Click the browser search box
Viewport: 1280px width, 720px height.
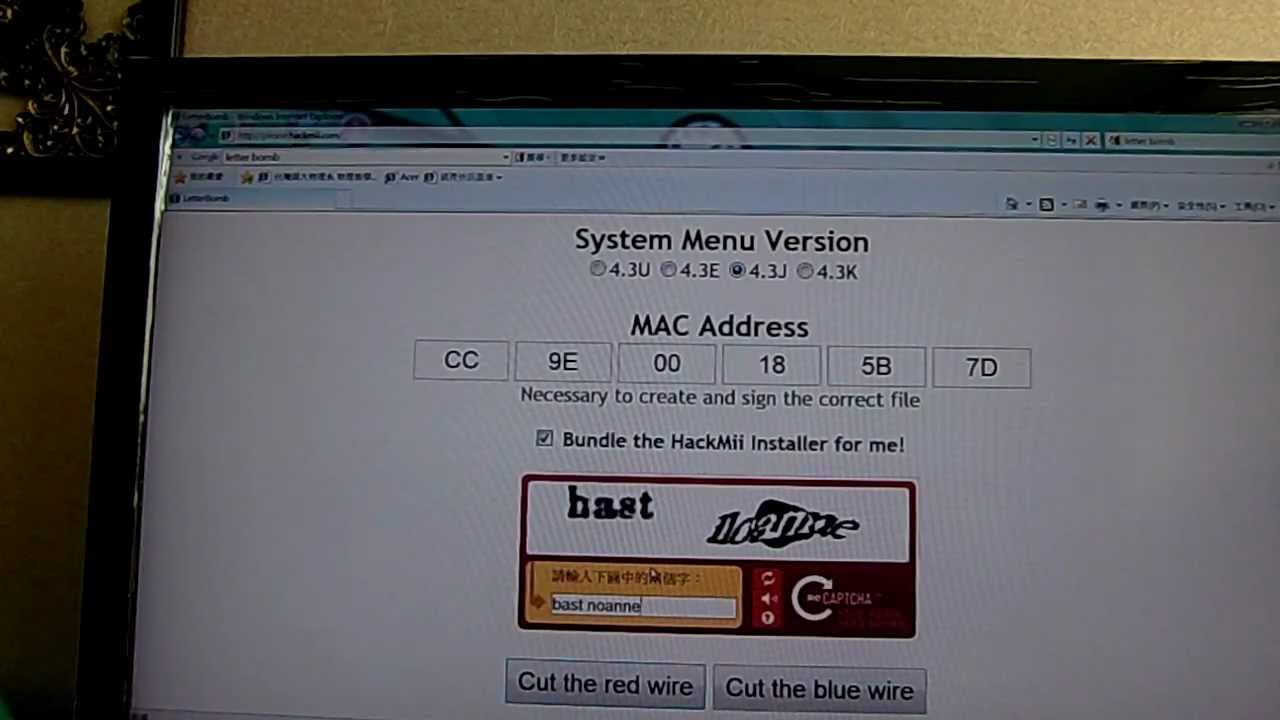[x=1190, y=141]
